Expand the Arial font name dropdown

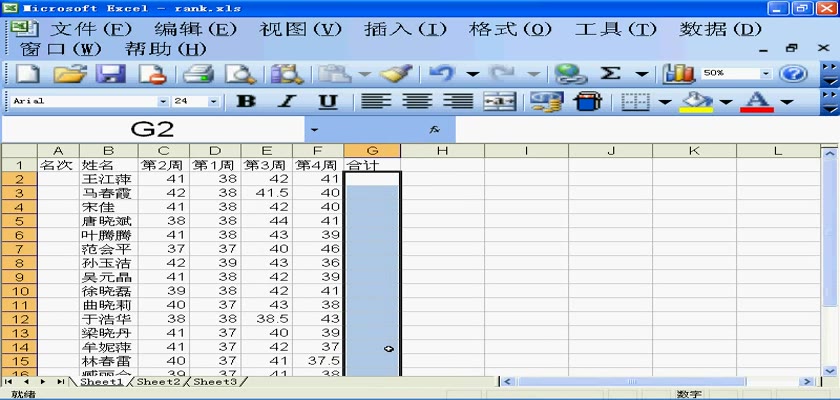[163, 102]
